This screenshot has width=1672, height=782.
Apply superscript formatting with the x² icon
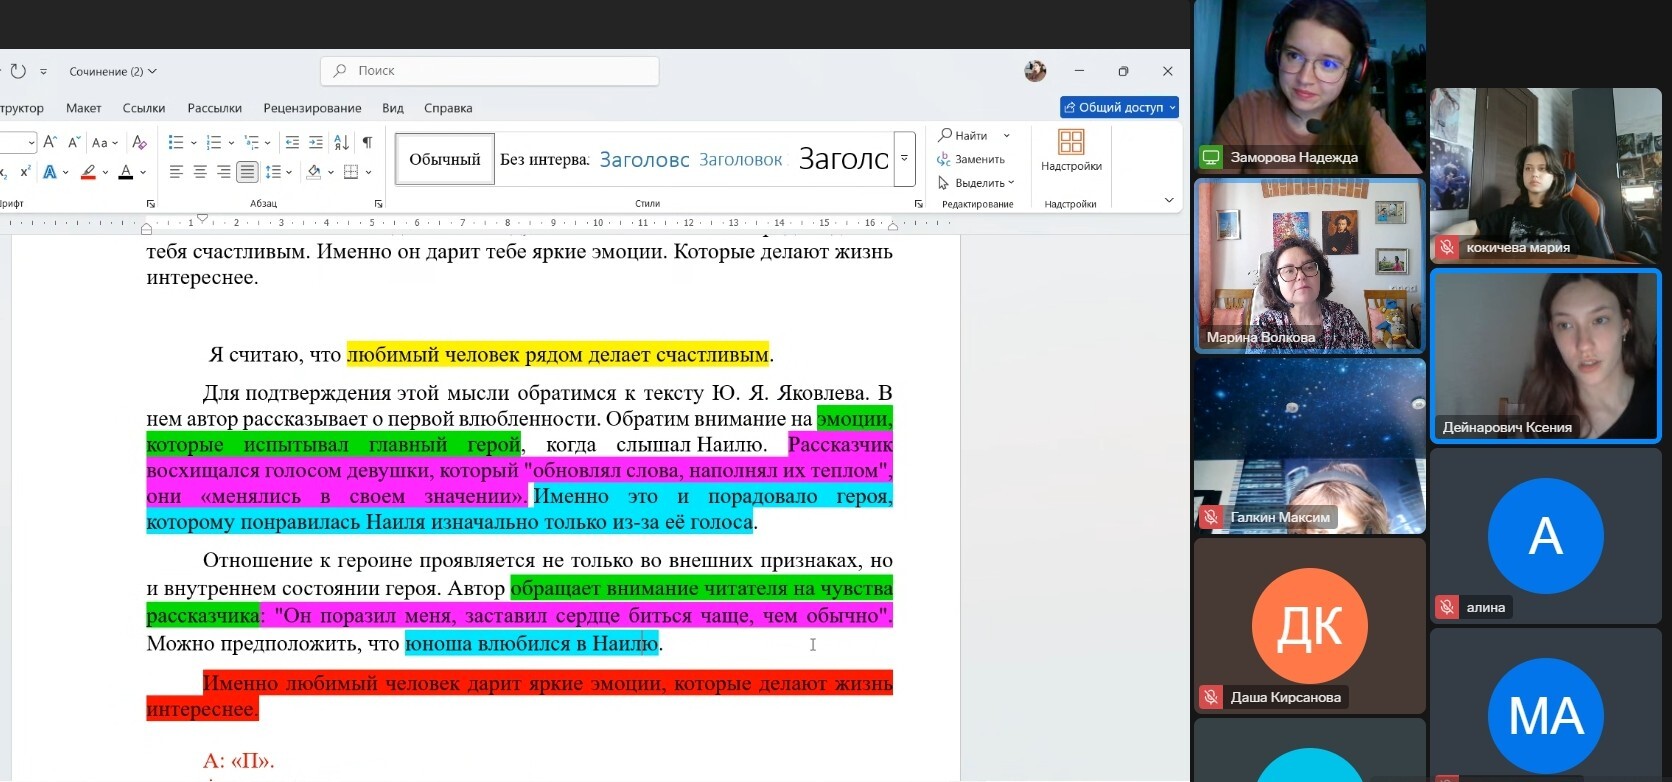click(25, 172)
